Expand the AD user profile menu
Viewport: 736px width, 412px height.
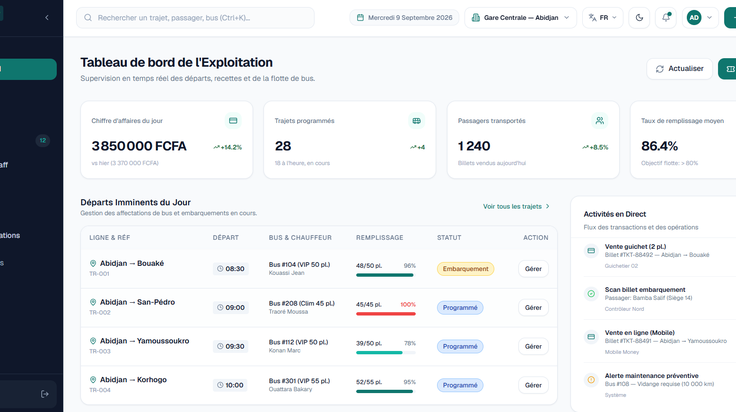pyautogui.click(x=699, y=18)
